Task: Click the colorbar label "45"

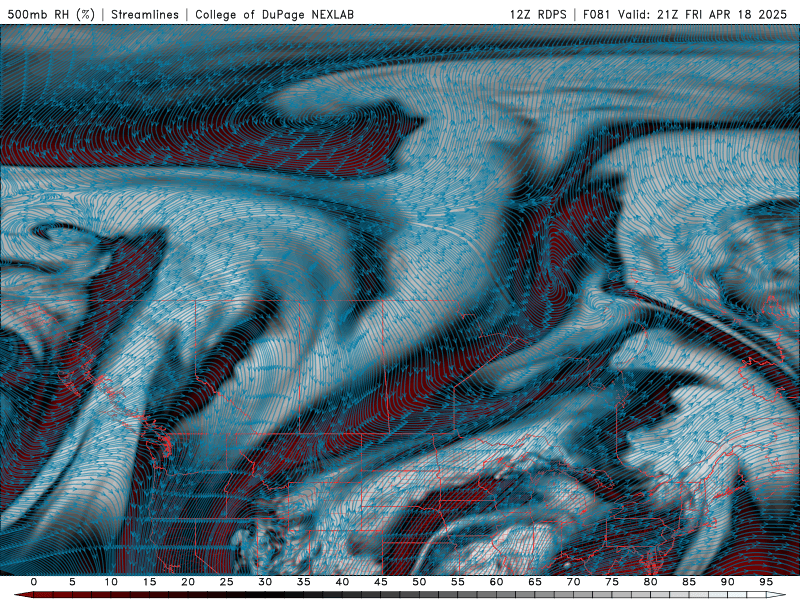Action: 381,582
